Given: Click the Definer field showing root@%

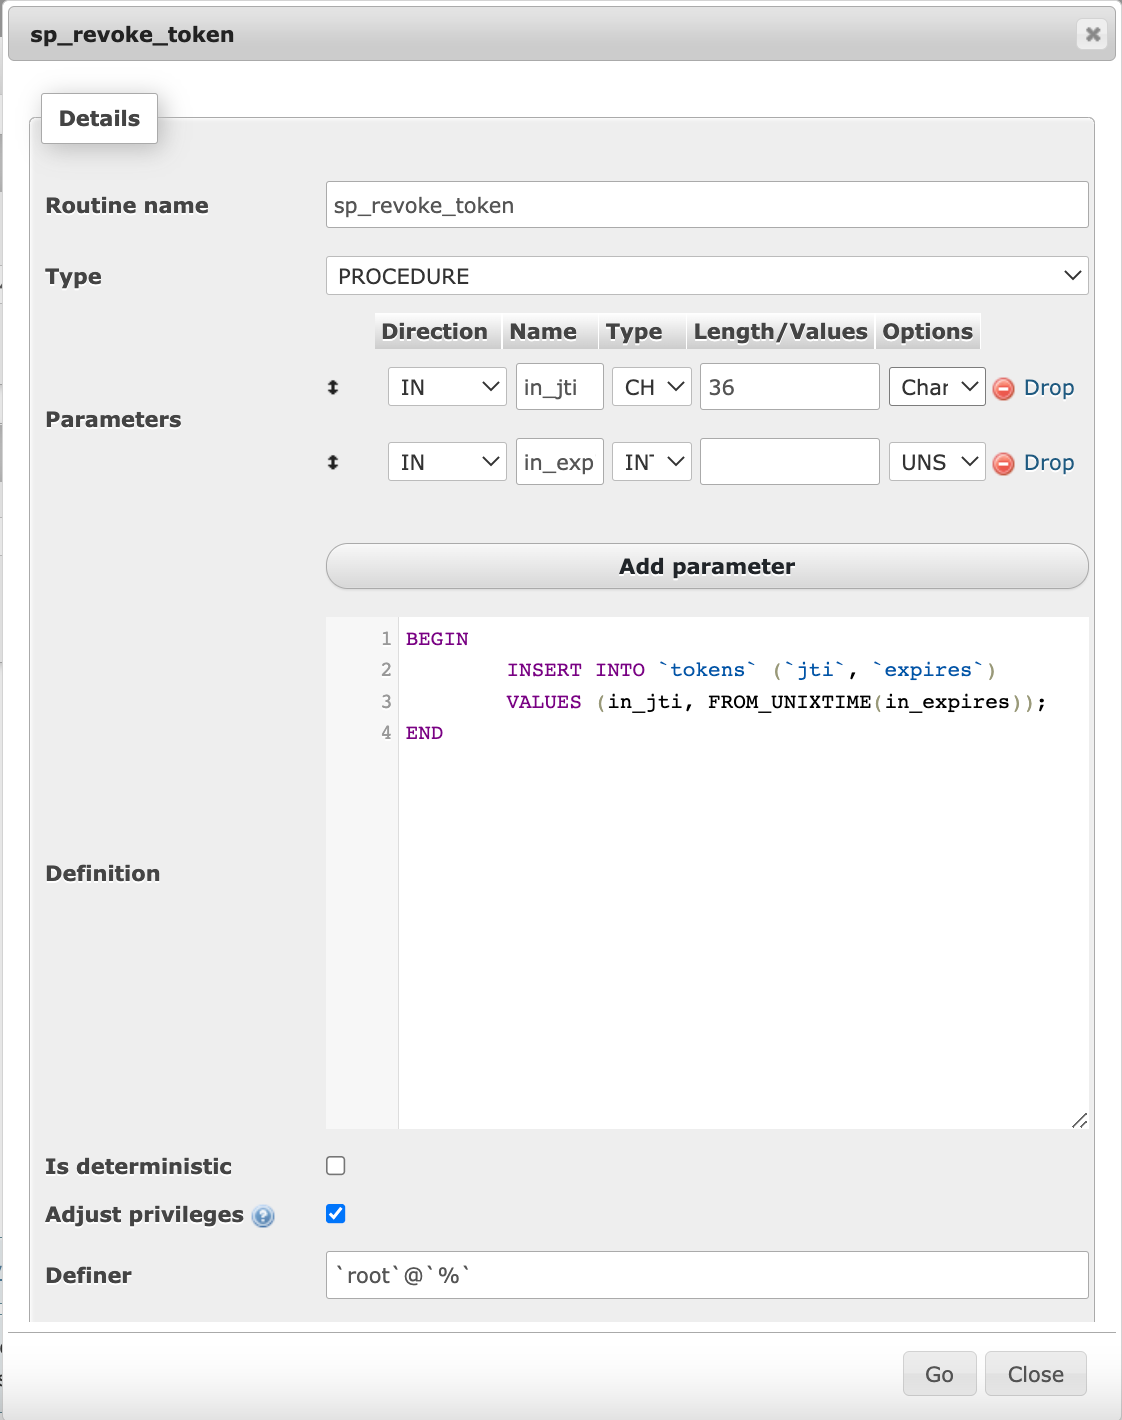Looking at the screenshot, I should [x=706, y=1275].
